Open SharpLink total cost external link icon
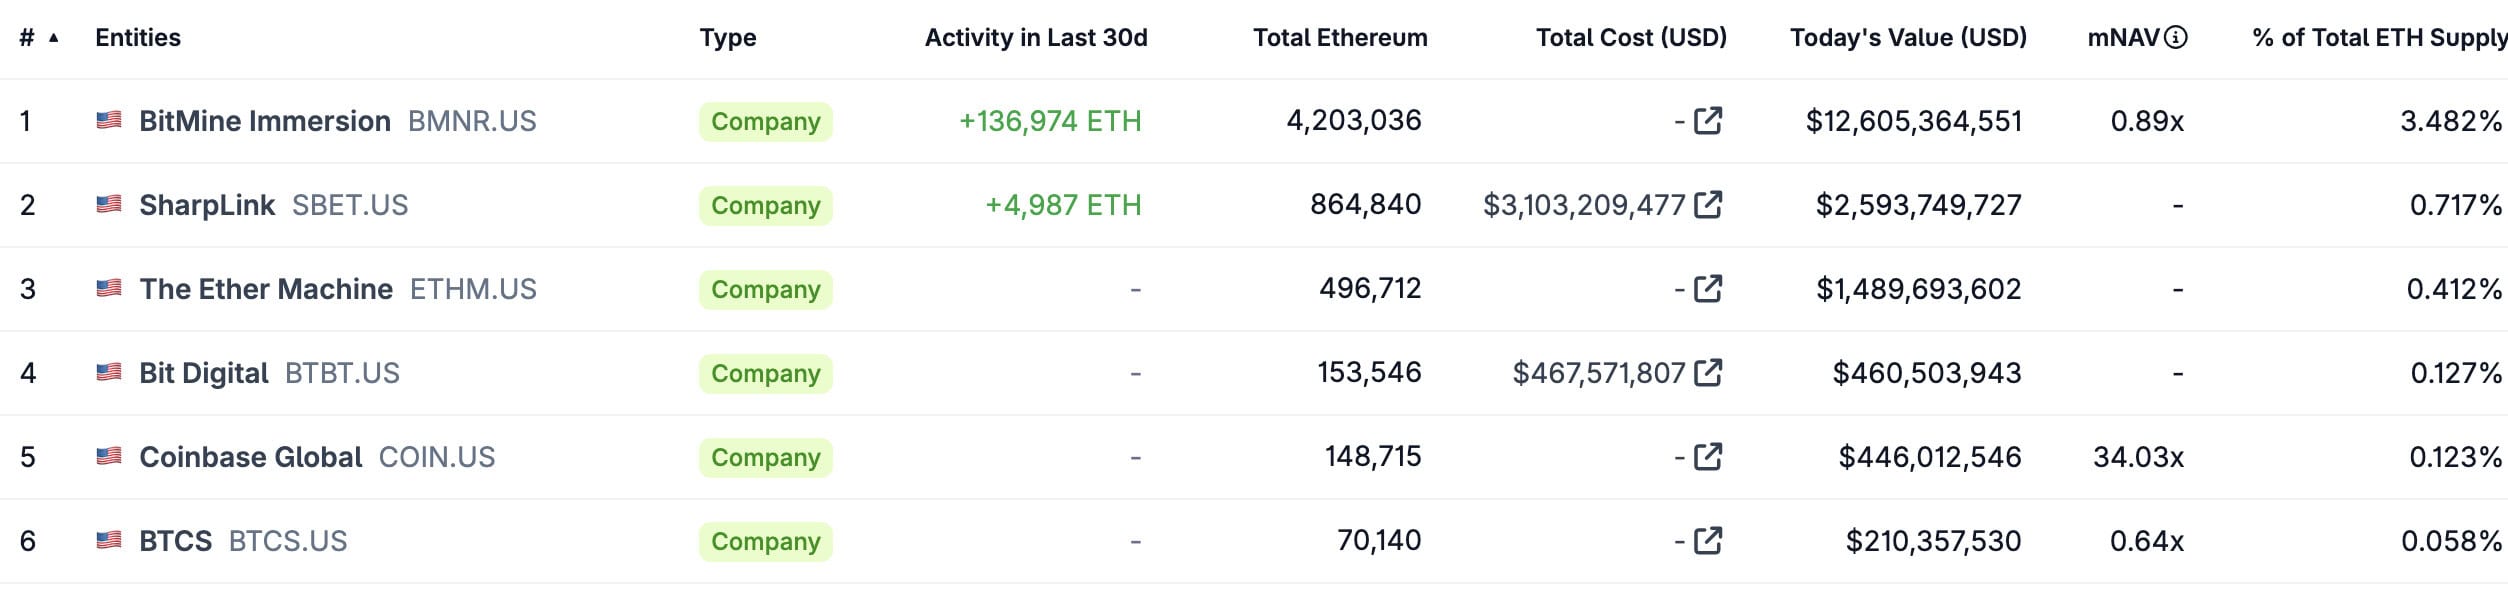Viewport: 2508px width, 592px height. coord(1708,205)
